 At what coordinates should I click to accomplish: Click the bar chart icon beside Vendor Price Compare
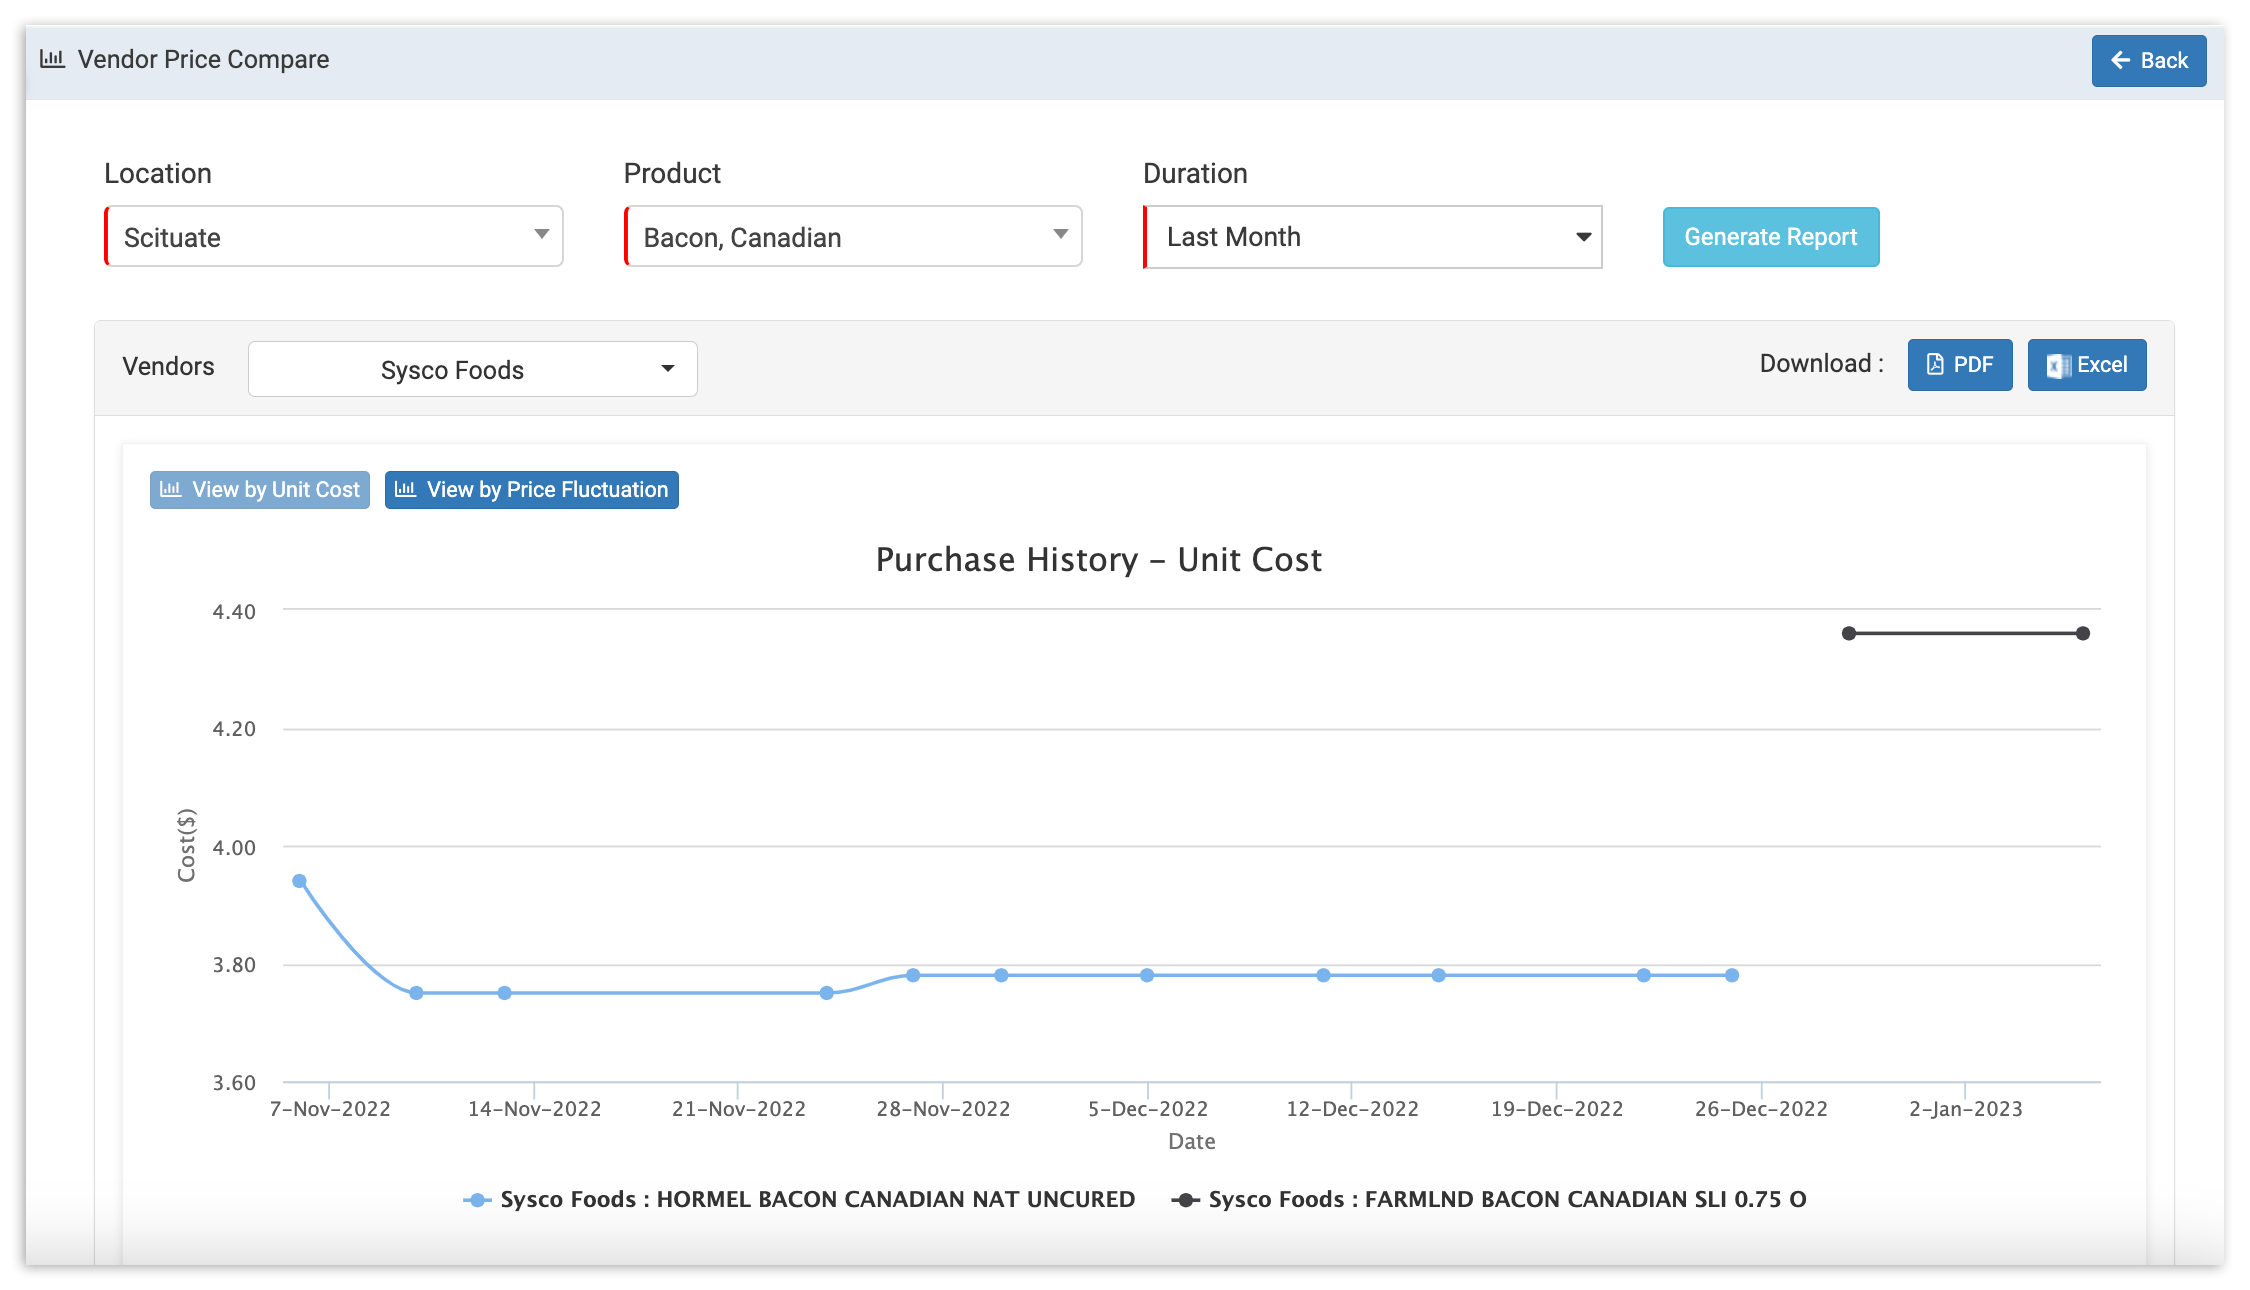click(x=52, y=59)
